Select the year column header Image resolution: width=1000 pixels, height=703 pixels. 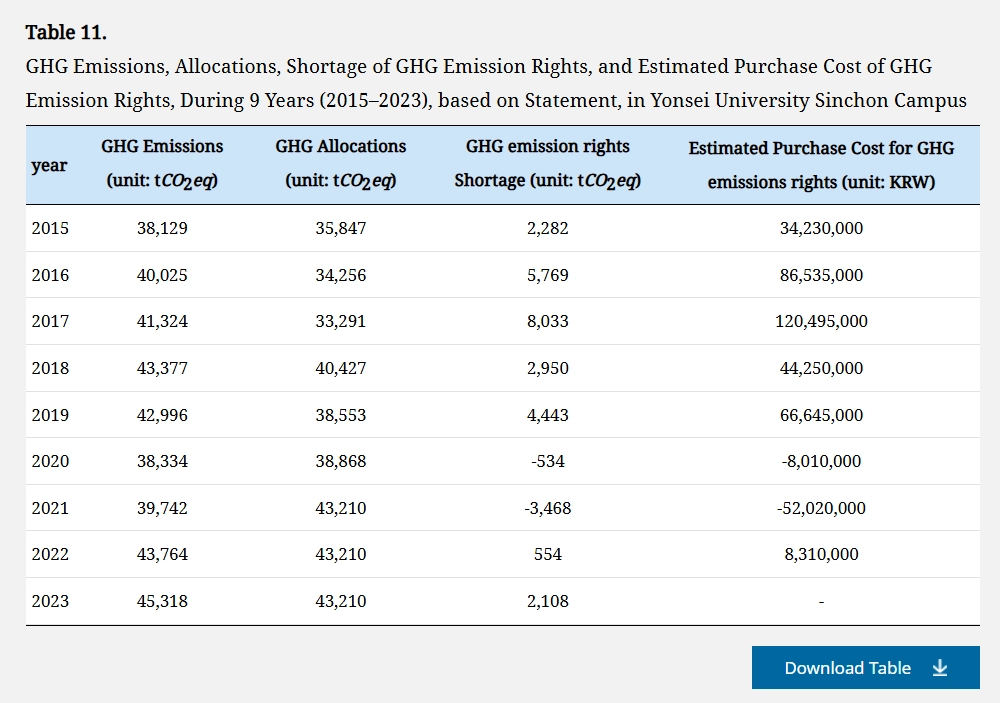pyautogui.click(x=49, y=165)
